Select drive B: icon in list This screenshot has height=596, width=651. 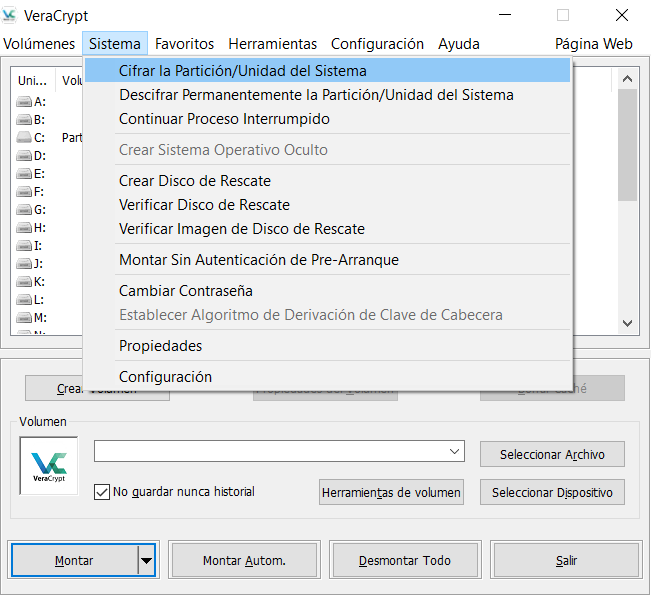point(24,120)
